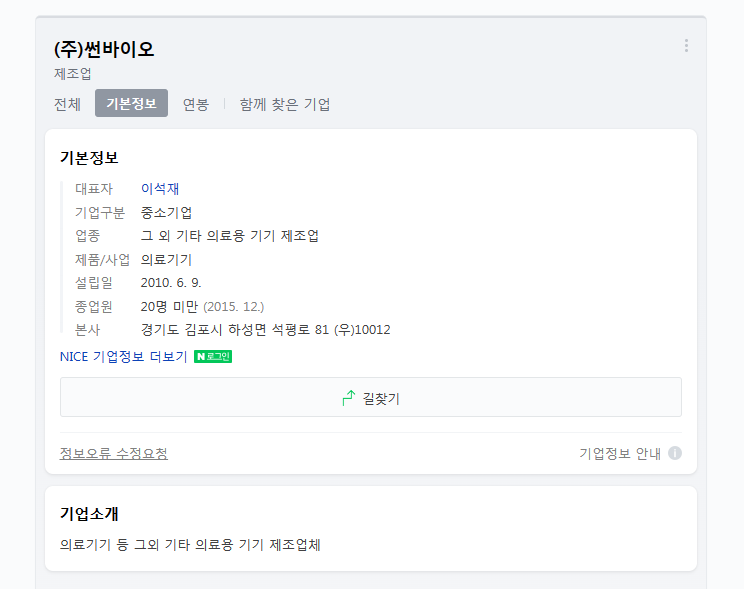Click the 길찾기 directions button
744x589 pixels.
point(371,397)
